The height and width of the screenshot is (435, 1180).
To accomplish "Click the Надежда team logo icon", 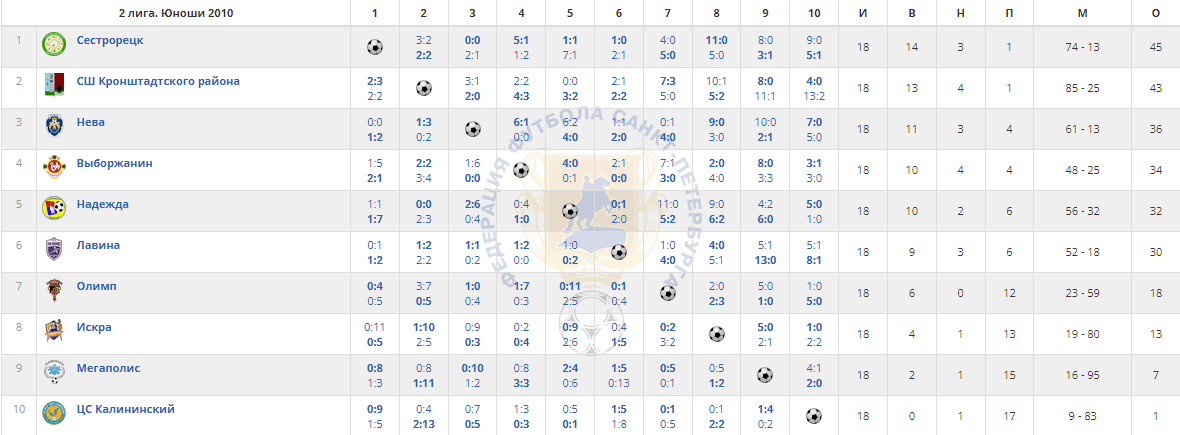I will tap(53, 209).
